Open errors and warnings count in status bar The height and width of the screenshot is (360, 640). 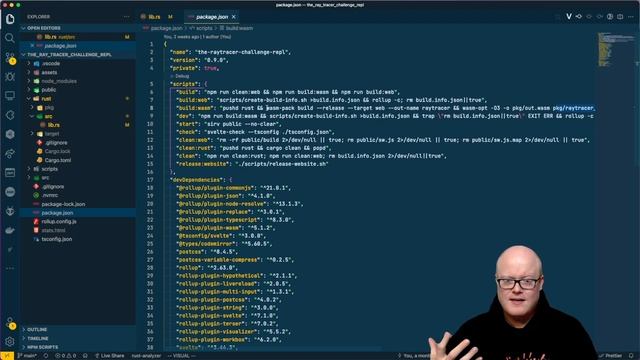point(66,356)
